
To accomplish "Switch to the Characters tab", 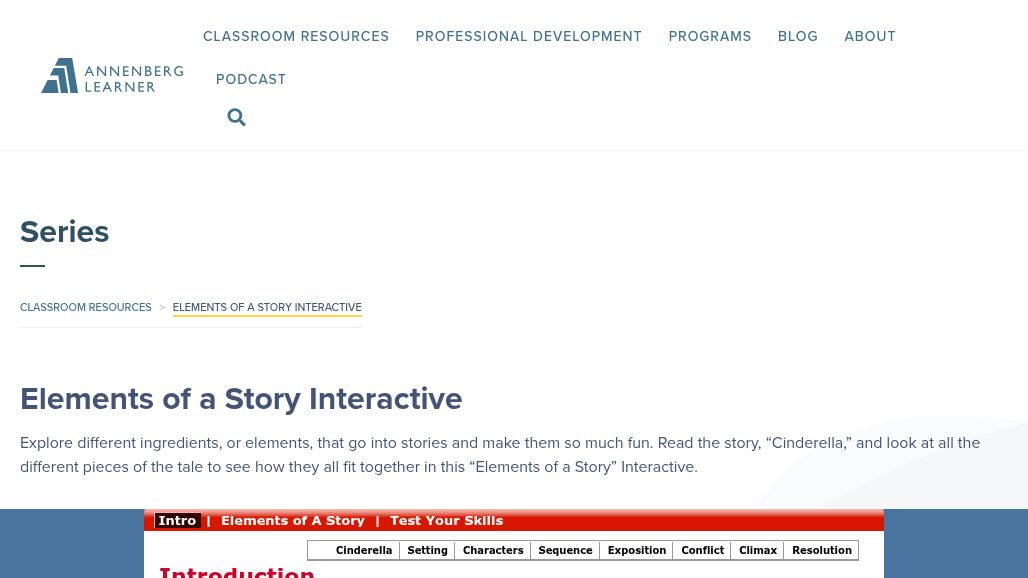I will [x=493, y=550].
